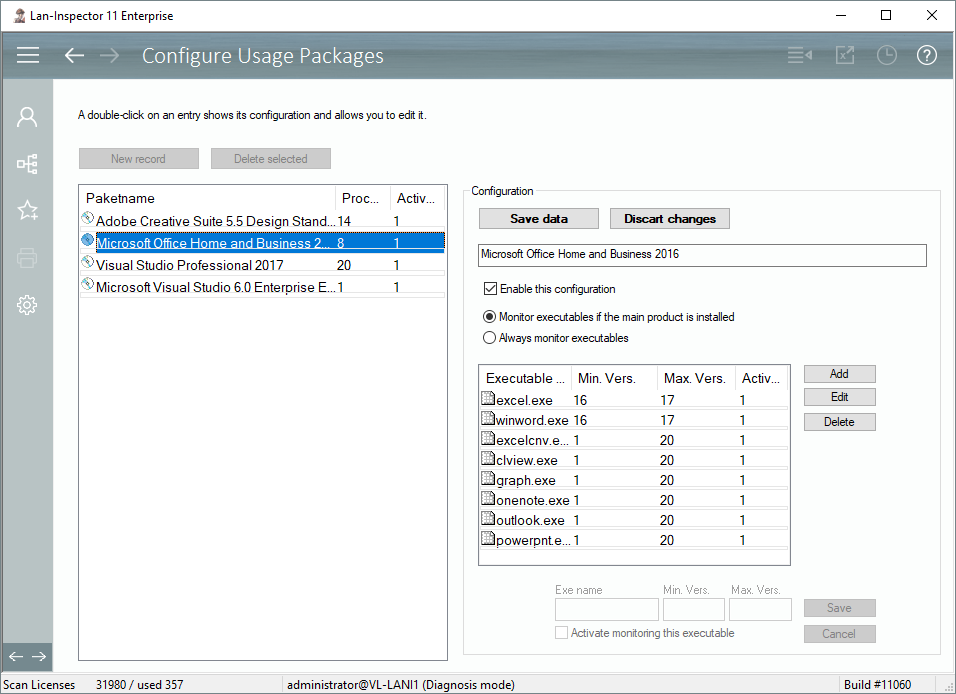Sort executables by Max. Vers. column
Viewport: 956px width, 694px height.
pos(695,378)
